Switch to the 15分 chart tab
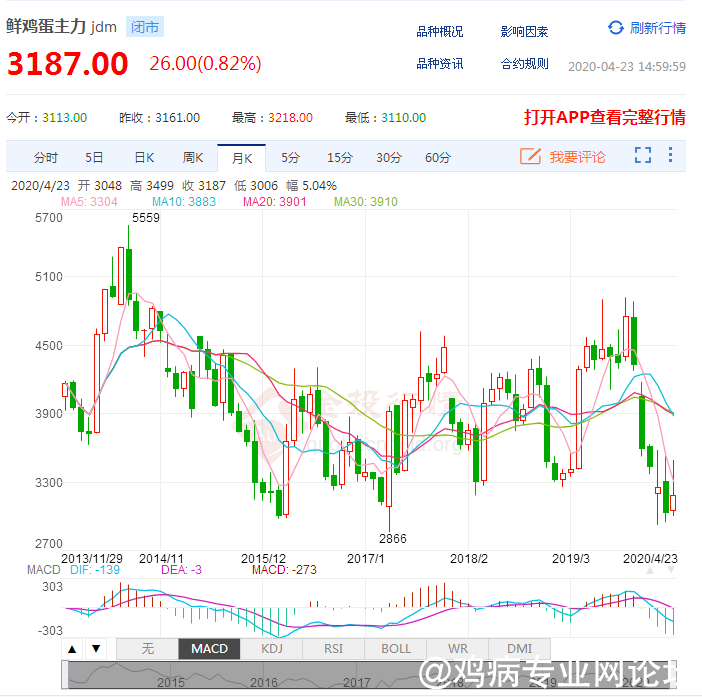This screenshot has height=697, width=702. point(340,158)
